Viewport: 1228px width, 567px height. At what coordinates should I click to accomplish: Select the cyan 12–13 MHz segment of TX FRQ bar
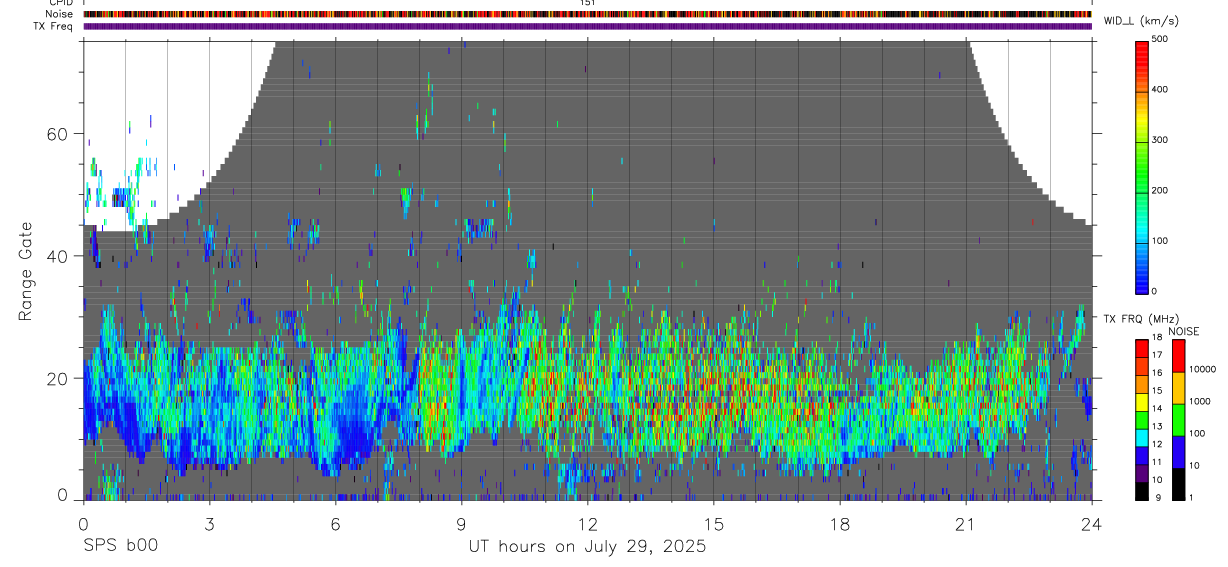[x=1141, y=437]
